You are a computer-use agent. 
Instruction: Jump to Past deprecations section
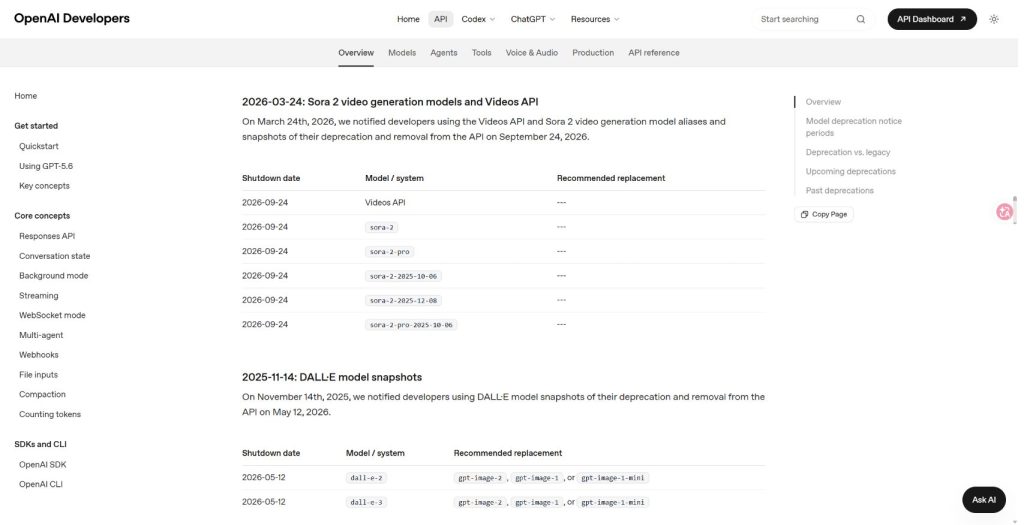pyautogui.click(x=839, y=191)
